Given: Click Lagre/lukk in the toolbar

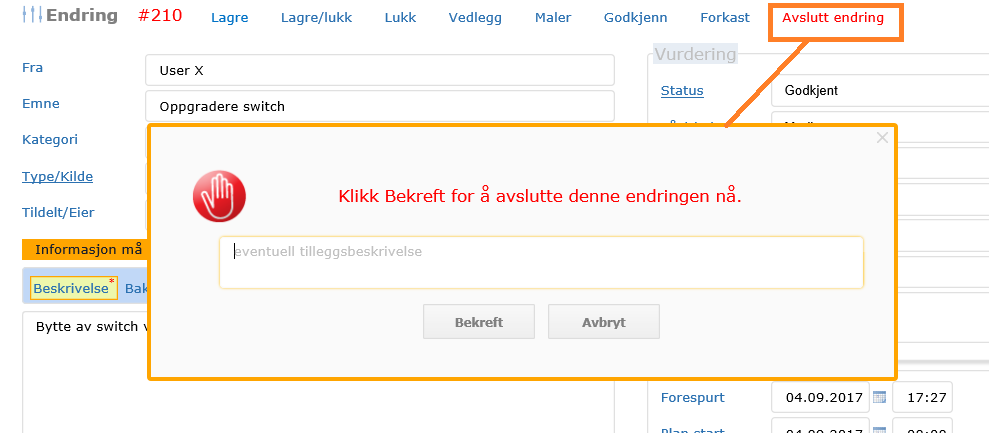Looking at the screenshot, I should point(317,18).
